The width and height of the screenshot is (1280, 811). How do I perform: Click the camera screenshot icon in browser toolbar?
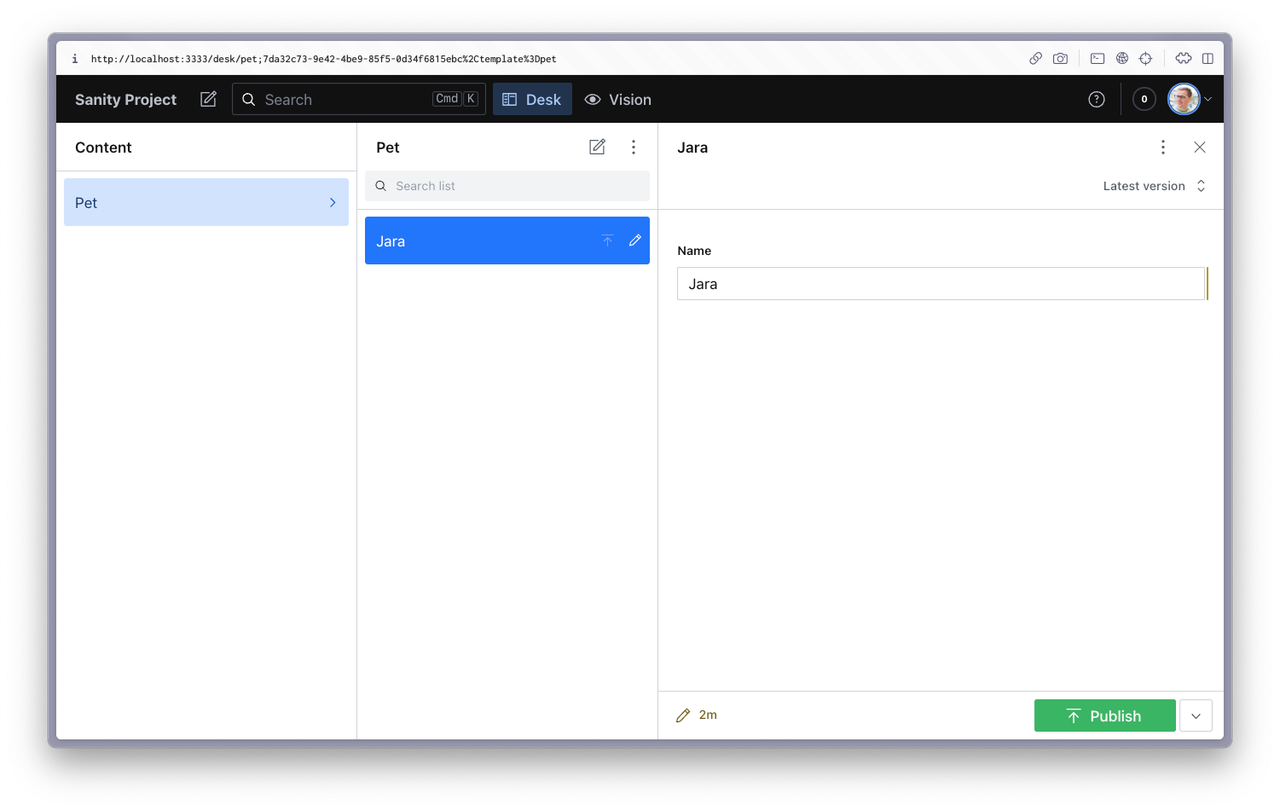pyautogui.click(x=1060, y=59)
